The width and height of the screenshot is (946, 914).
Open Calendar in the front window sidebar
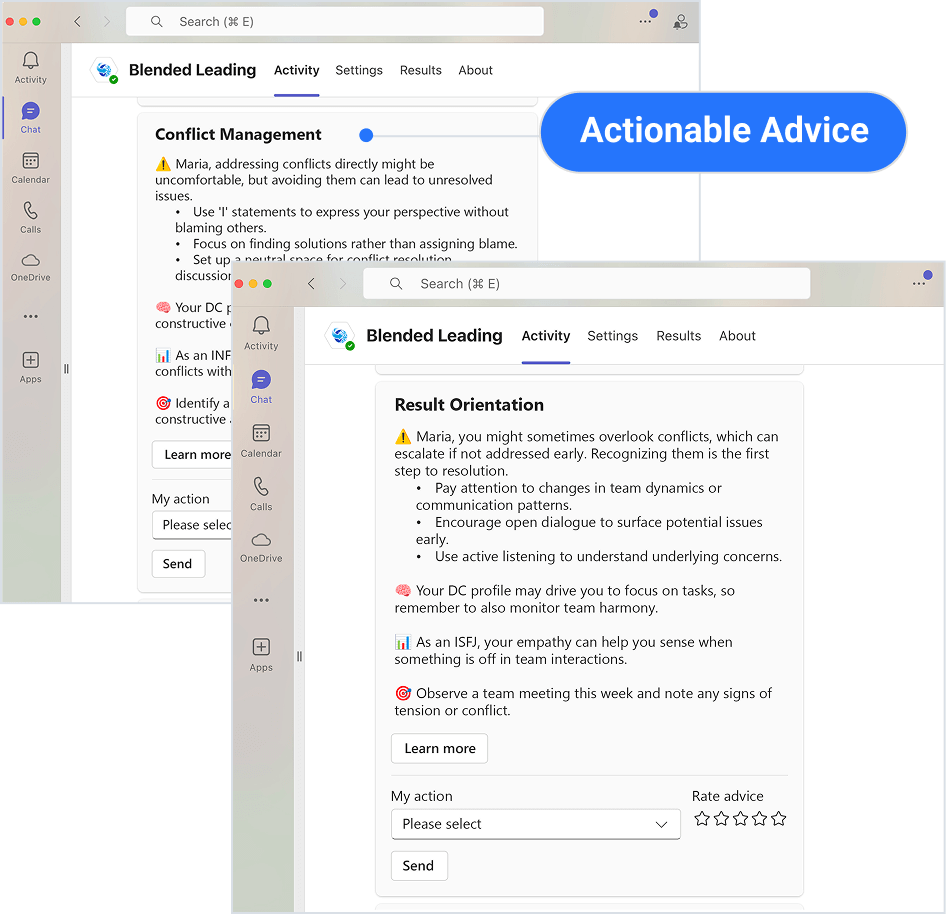coord(261,439)
